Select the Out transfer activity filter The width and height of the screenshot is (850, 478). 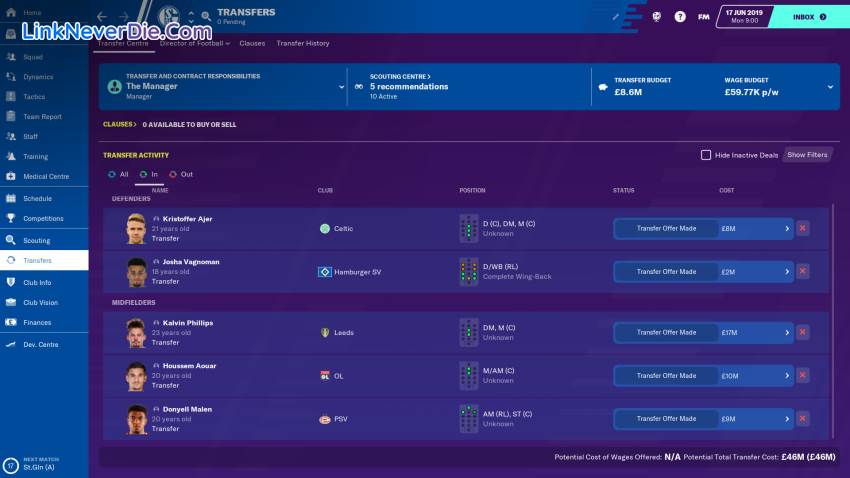(181, 175)
